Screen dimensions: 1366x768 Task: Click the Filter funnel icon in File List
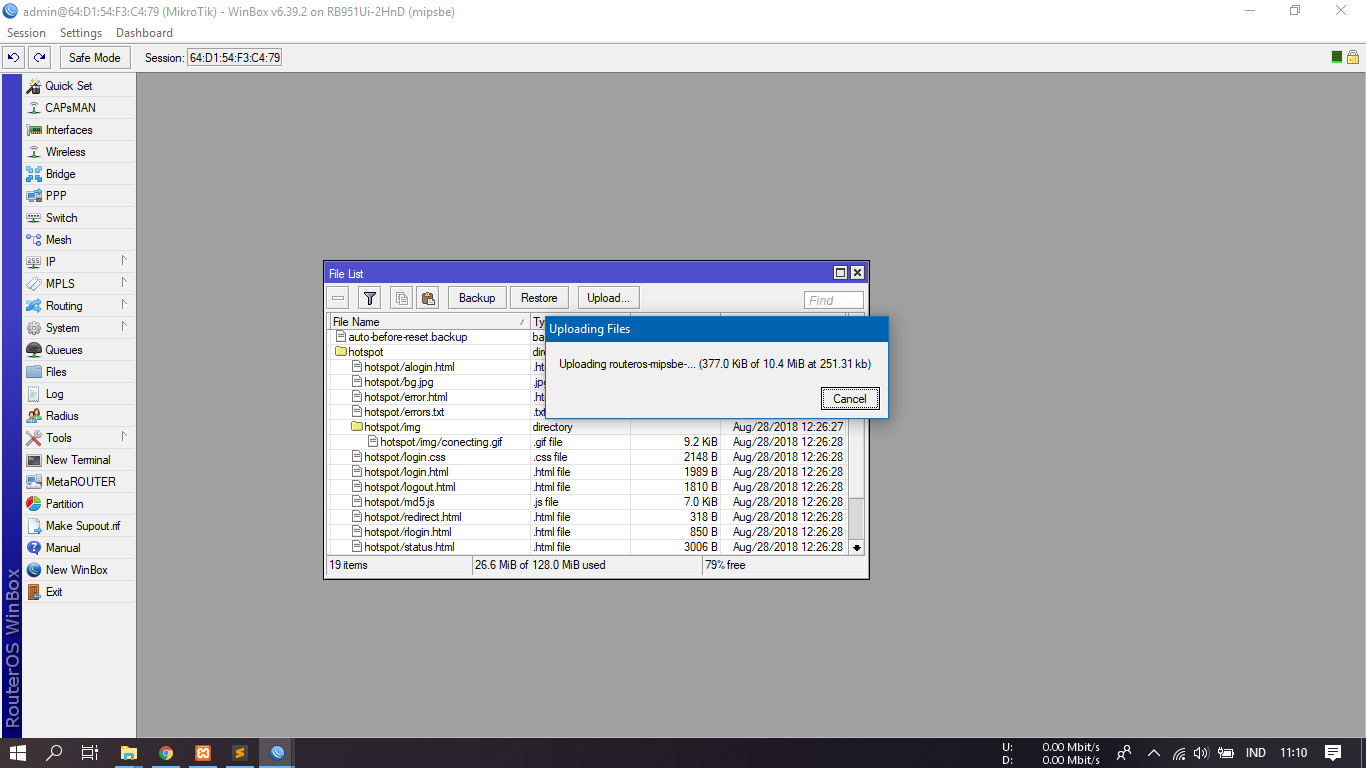pyautogui.click(x=369, y=298)
